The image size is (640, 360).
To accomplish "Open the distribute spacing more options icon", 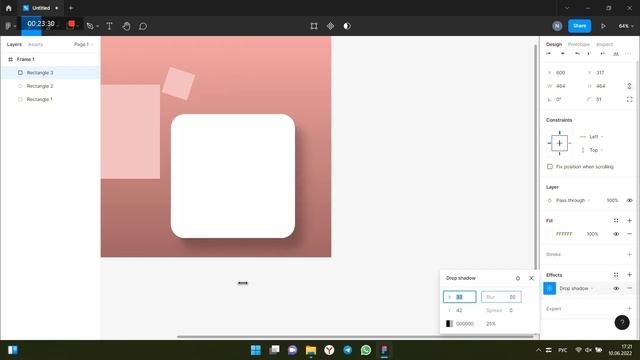I will 628,54.
